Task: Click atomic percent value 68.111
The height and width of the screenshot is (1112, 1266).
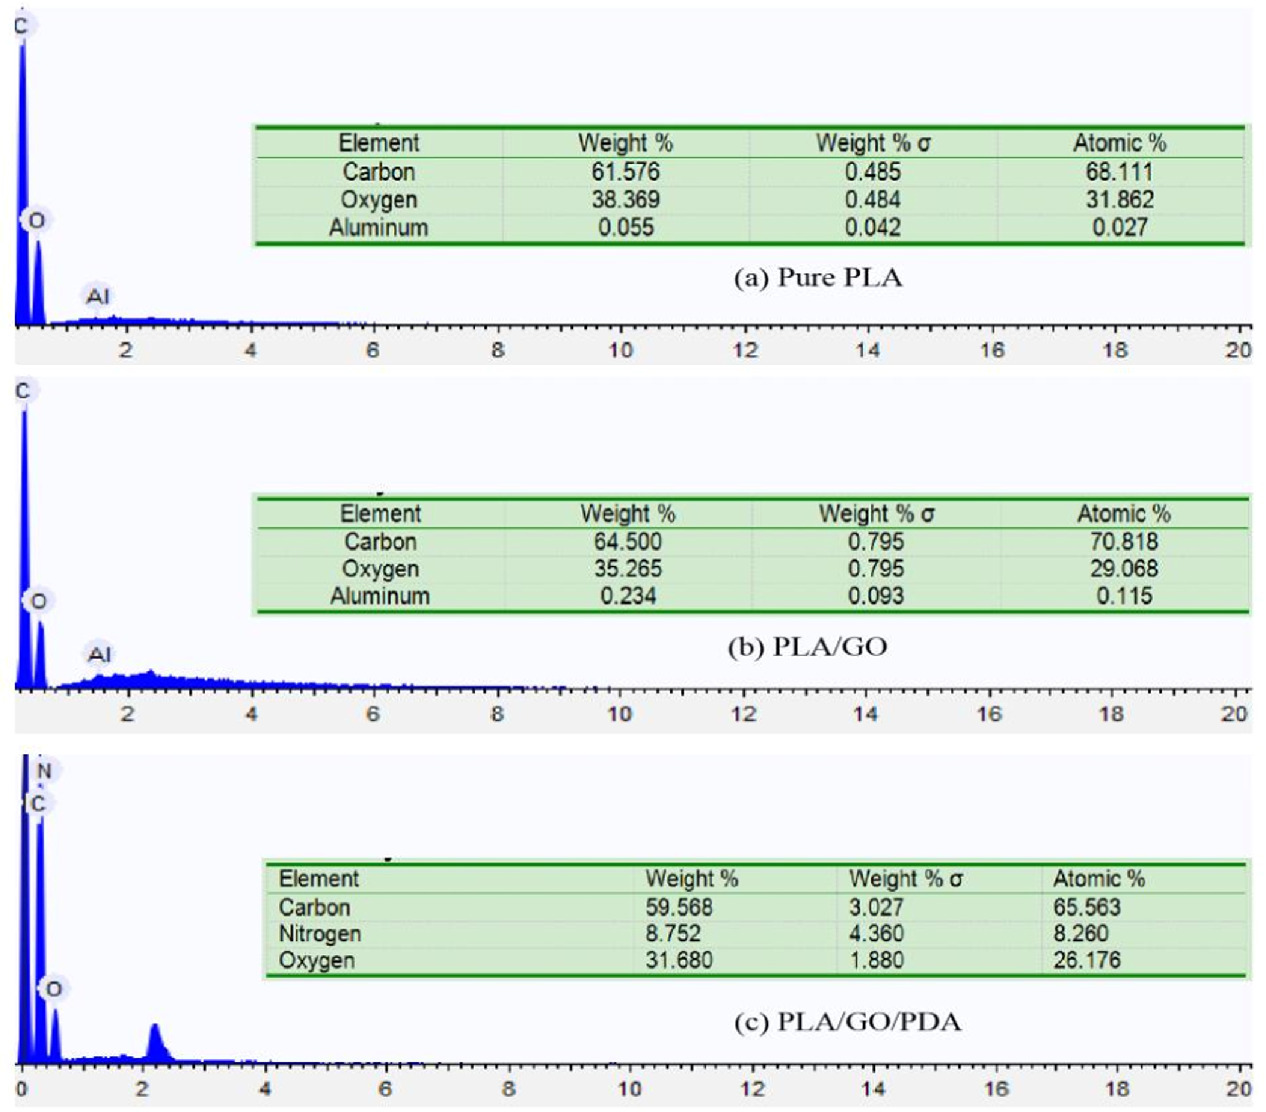Action: (x=1119, y=172)
